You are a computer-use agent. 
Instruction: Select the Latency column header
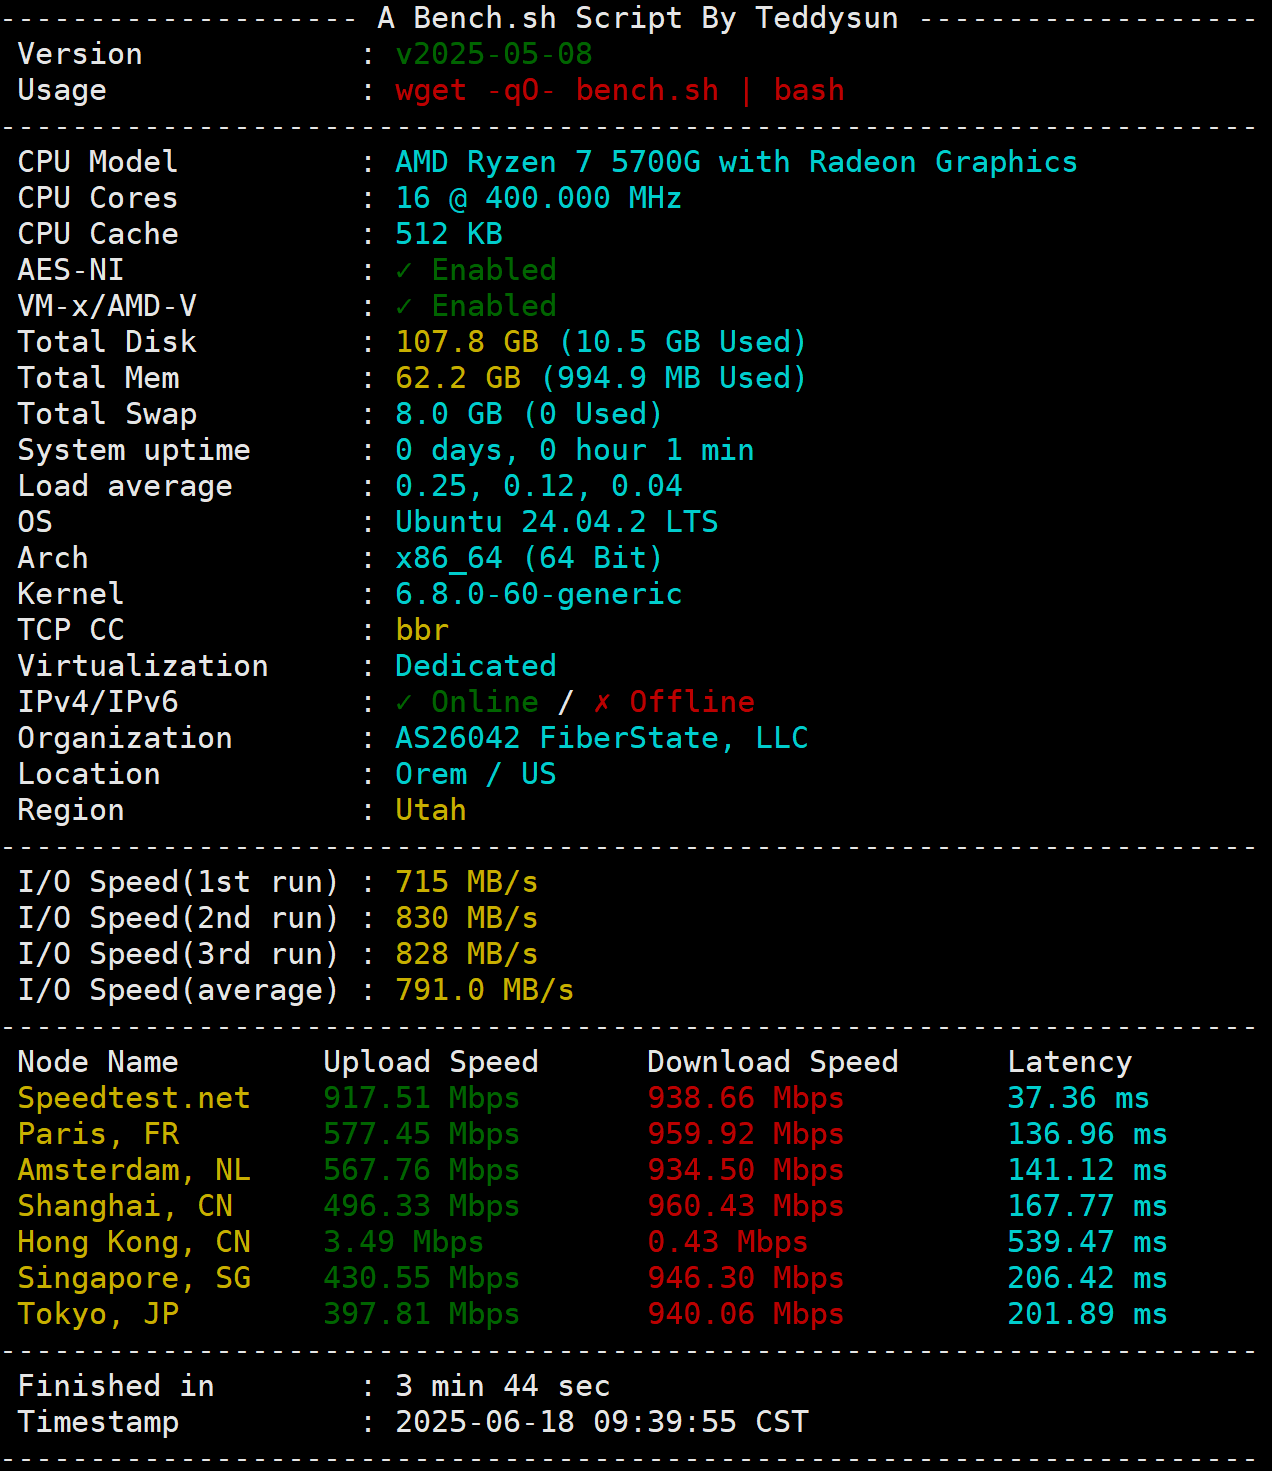click(x=1070, y=1061)
